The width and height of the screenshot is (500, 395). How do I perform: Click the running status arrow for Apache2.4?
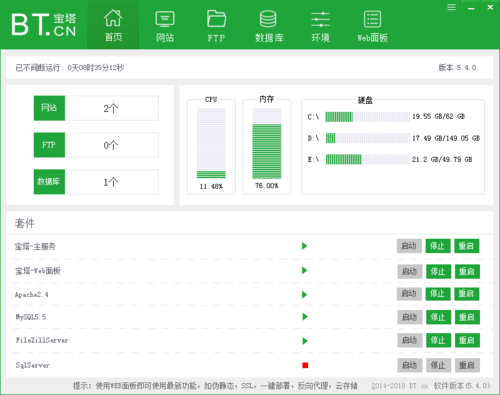(x=304, y=295)
